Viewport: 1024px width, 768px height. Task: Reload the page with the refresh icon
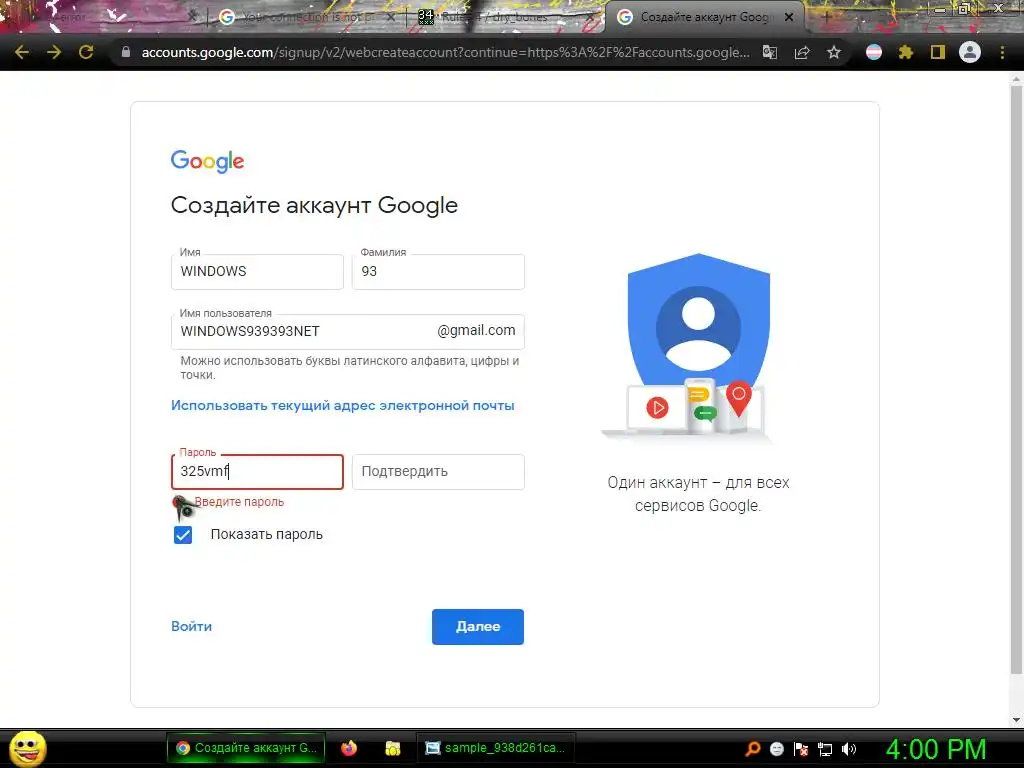[x=86, y=52]
